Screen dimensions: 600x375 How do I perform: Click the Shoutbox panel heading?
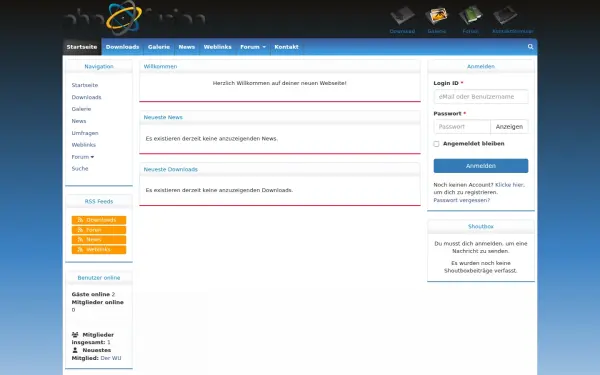point(481,227)
